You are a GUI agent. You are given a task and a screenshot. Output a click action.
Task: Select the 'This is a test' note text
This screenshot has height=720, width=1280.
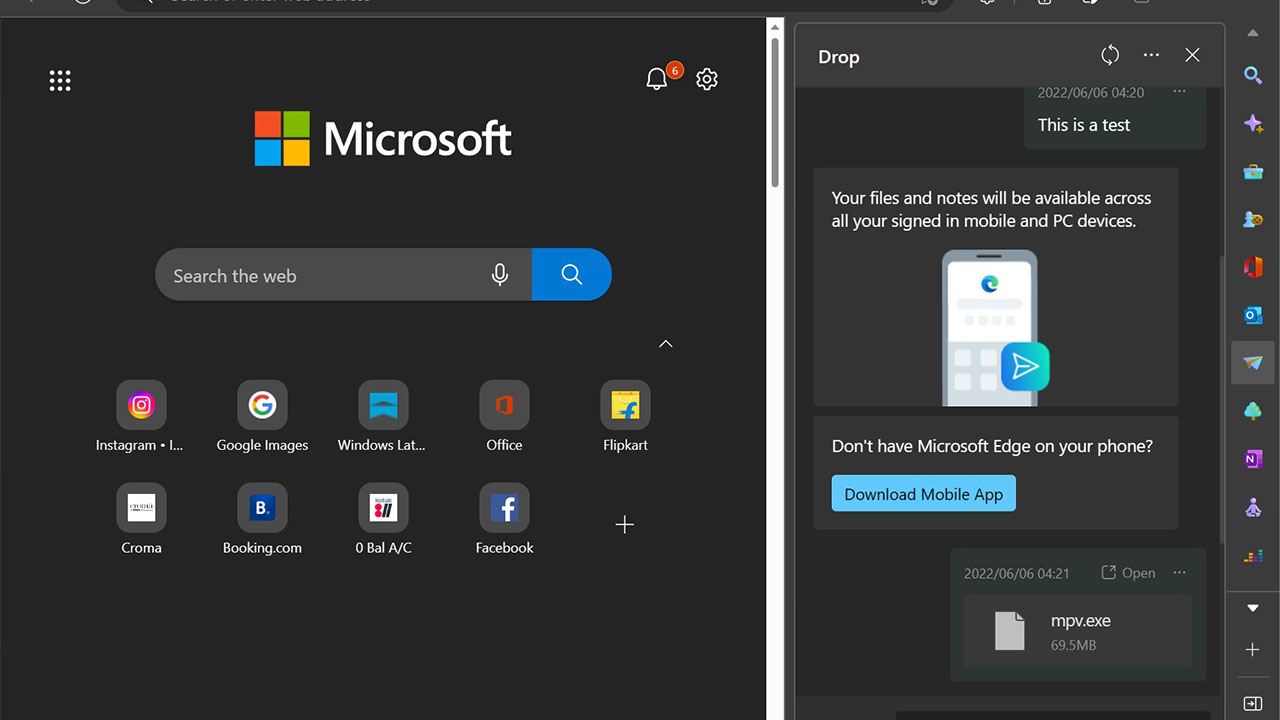(x=1084, y=125)
